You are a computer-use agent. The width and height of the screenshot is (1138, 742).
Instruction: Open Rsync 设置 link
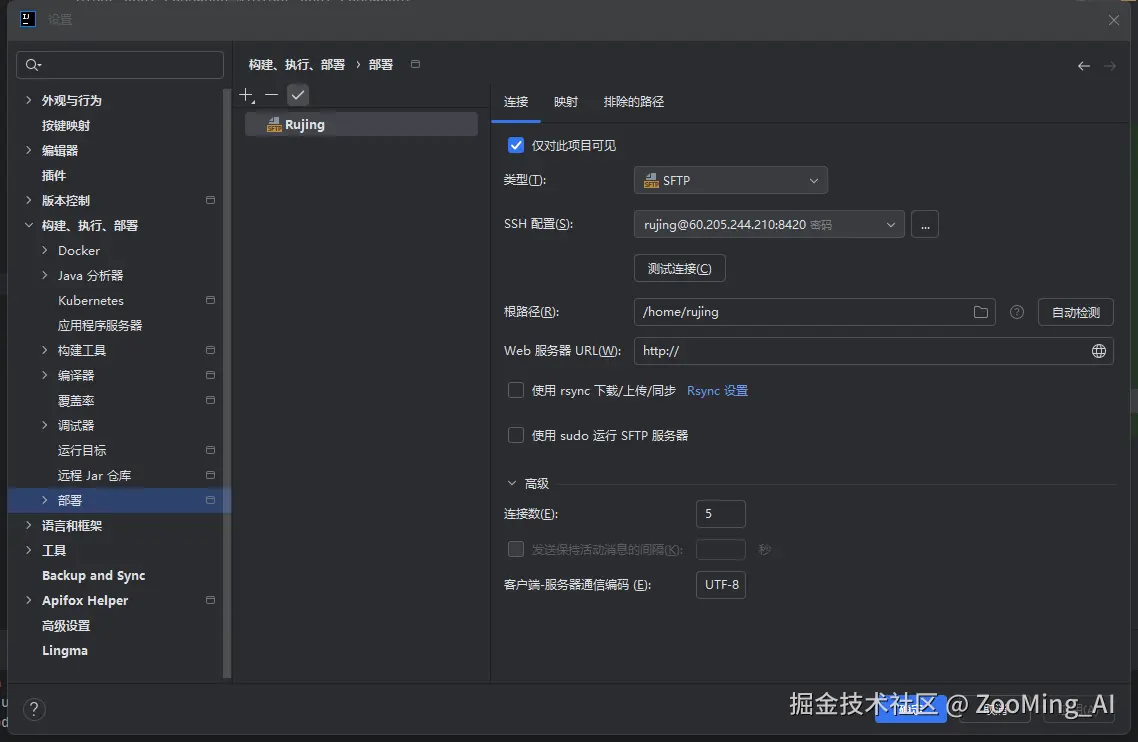pyautogui.click(x=718, y=391)
